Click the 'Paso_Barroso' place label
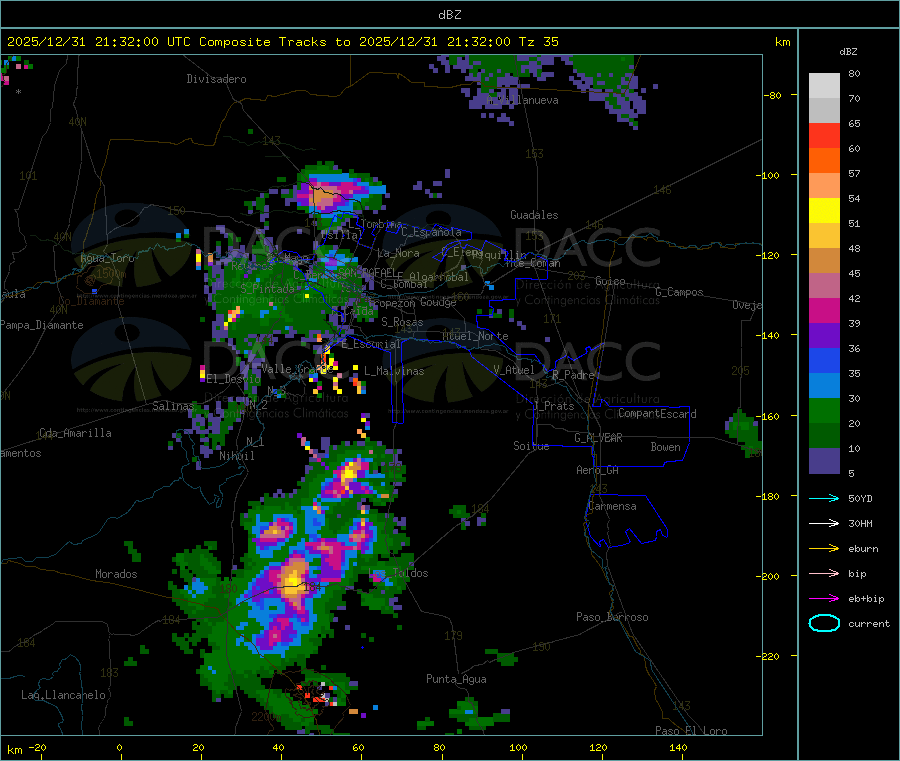This screenshot has width=900, height=761. (x=612, y=618)
